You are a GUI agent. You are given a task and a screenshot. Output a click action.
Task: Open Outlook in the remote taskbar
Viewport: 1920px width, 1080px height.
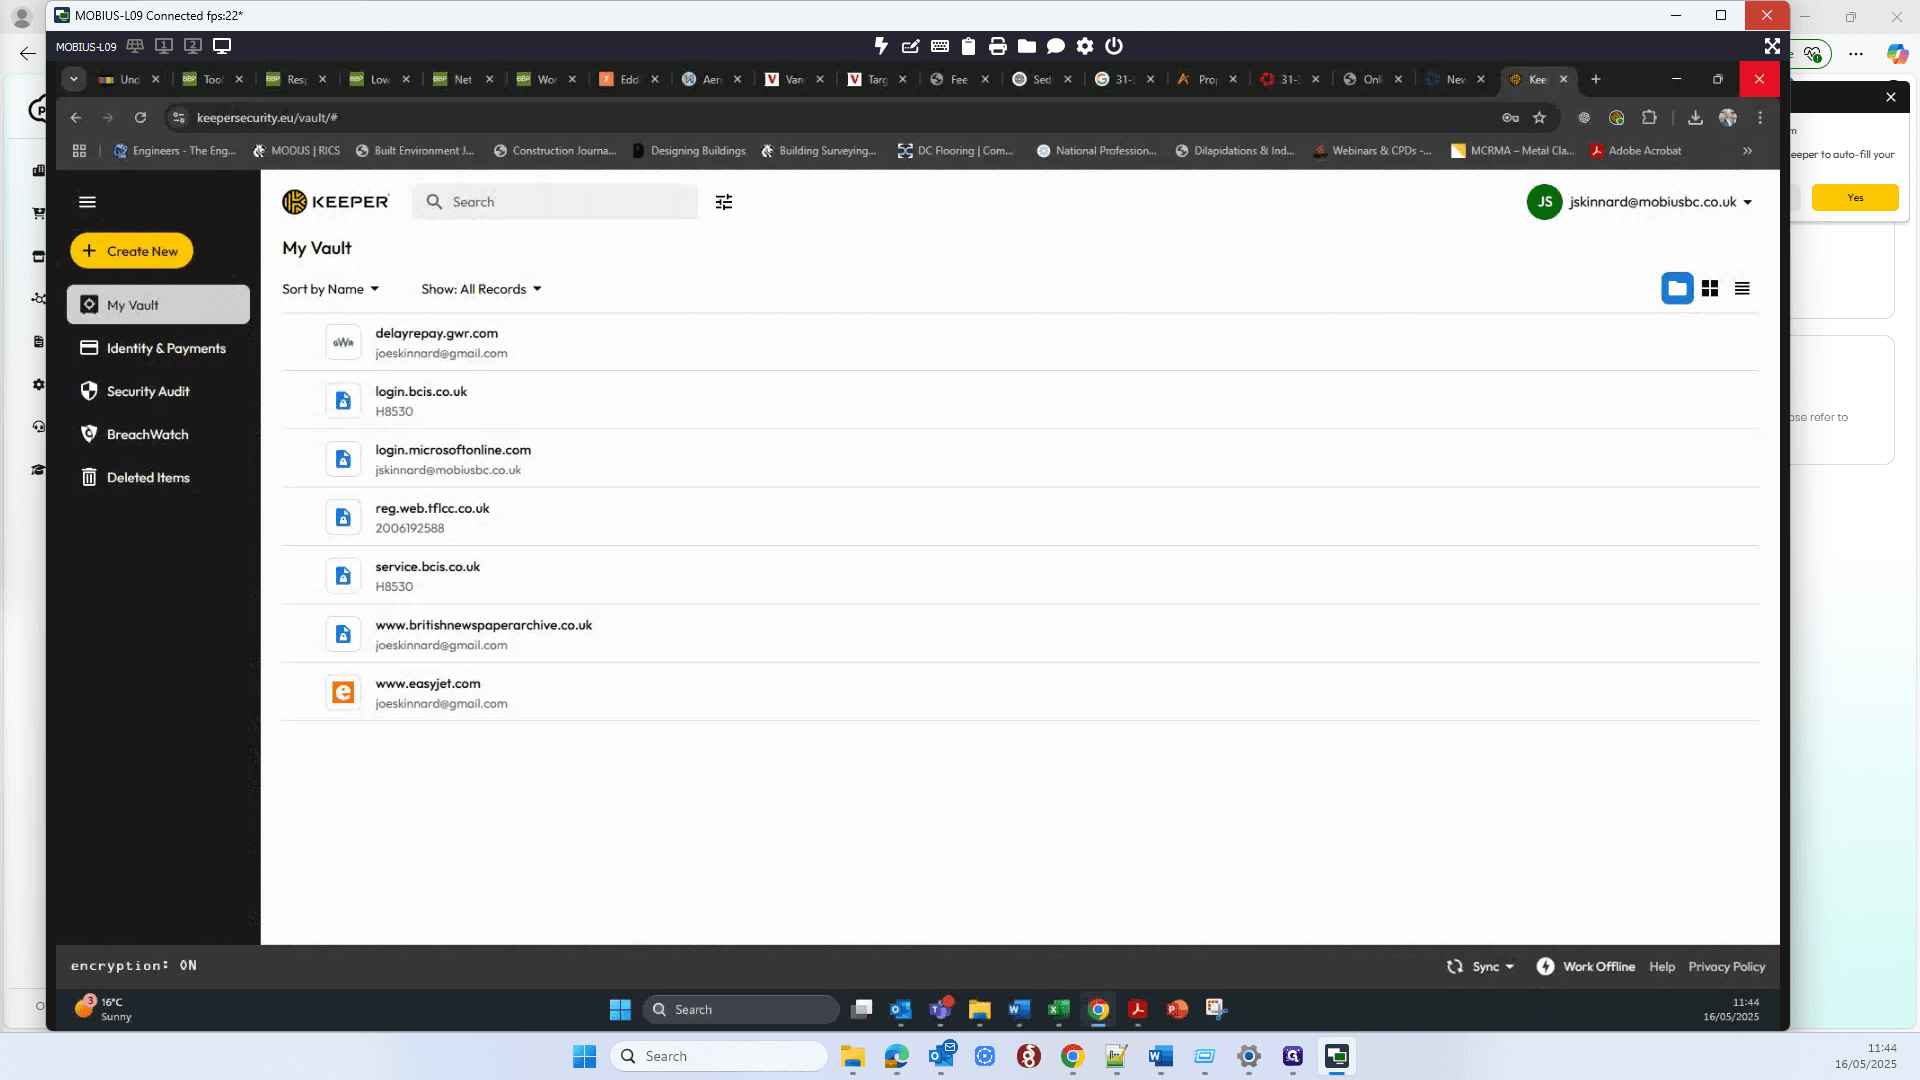point(900,1009)
